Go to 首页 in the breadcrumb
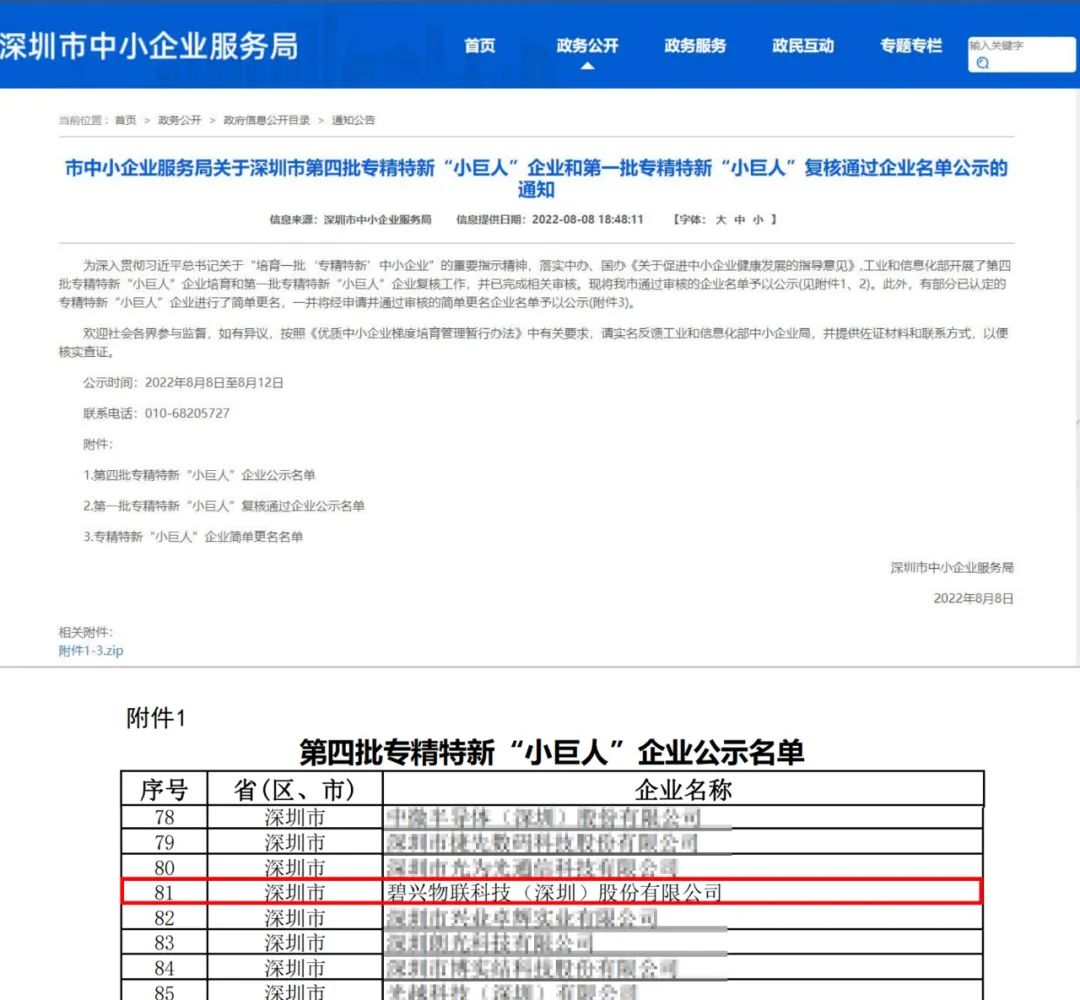1080x1000 pixels. (x=125, y=120)
